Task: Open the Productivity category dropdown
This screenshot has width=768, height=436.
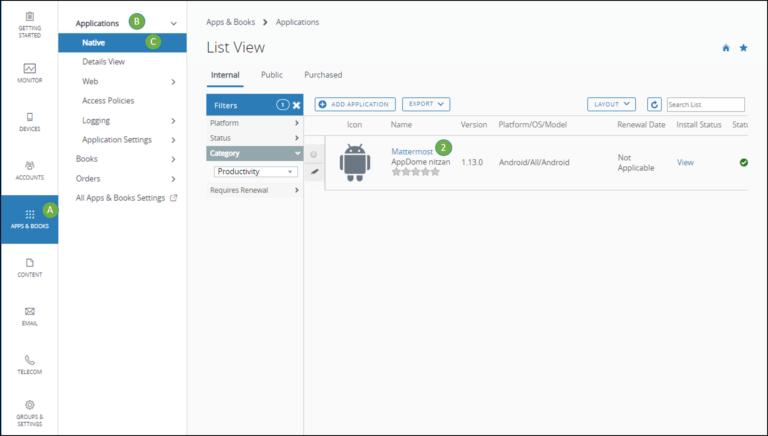Action: [256, 172]
